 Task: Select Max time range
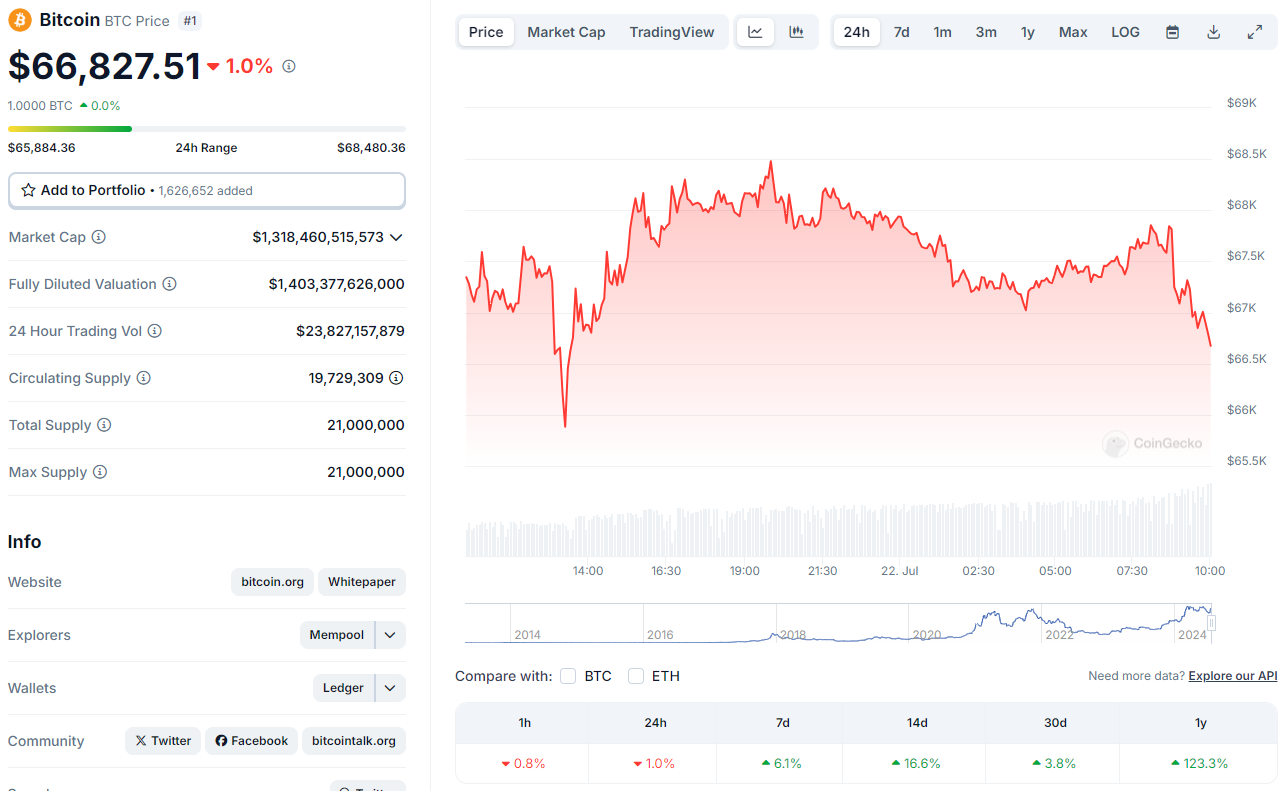point(1073,32)
